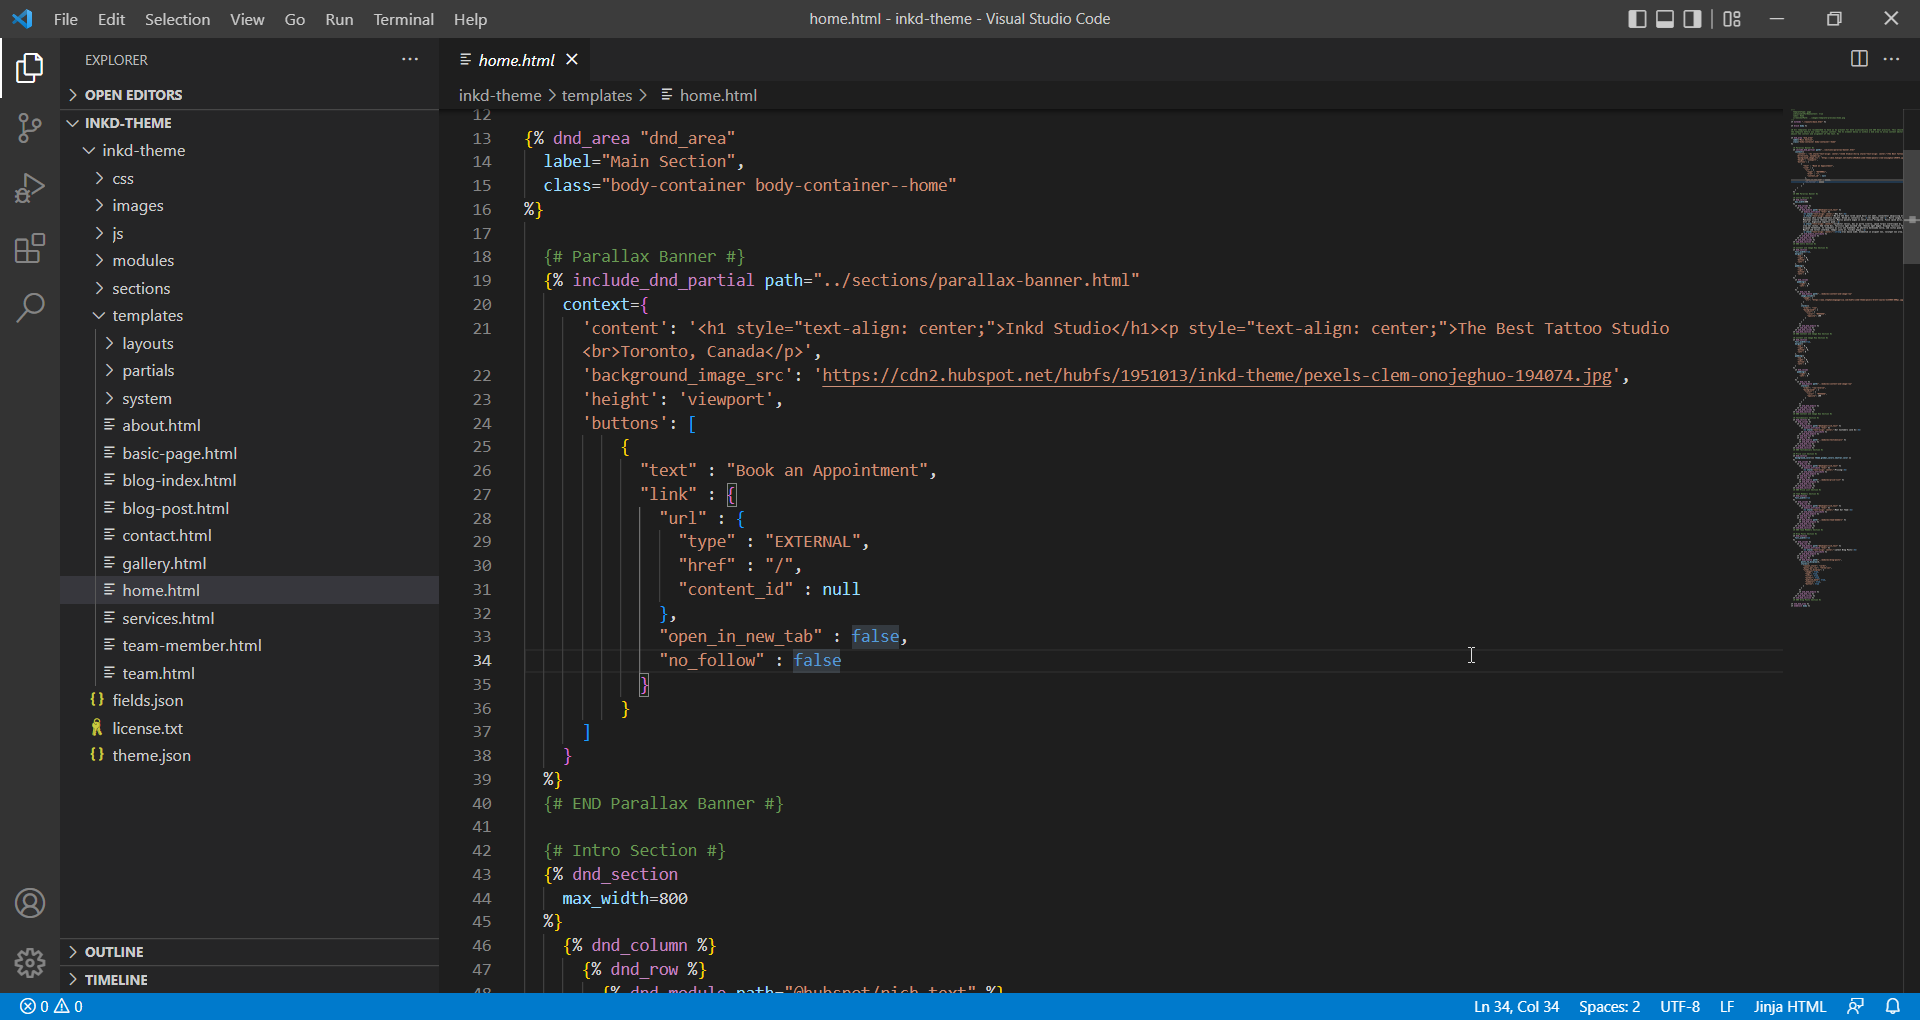This screenshot has width=1920, height=1020.
Task: Open the Help menu
Action: (470, 19)
